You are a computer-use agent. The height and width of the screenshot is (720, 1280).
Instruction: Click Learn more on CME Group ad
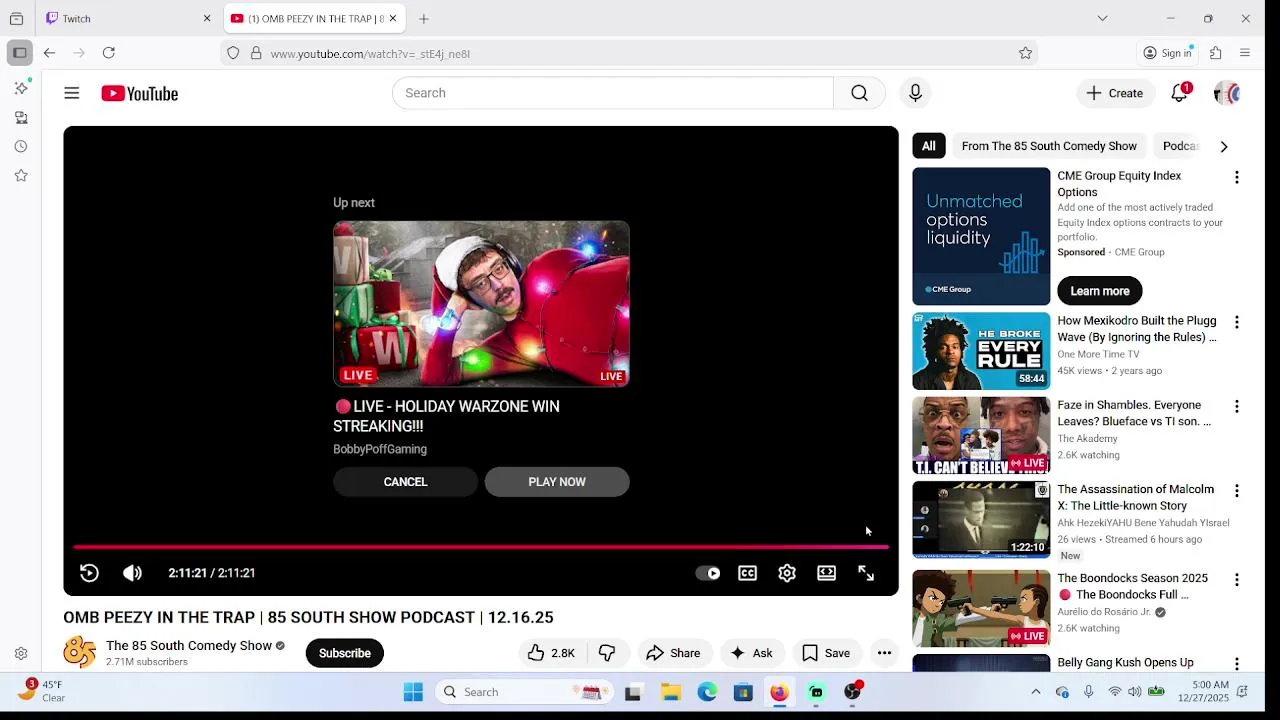point(1100,291)
